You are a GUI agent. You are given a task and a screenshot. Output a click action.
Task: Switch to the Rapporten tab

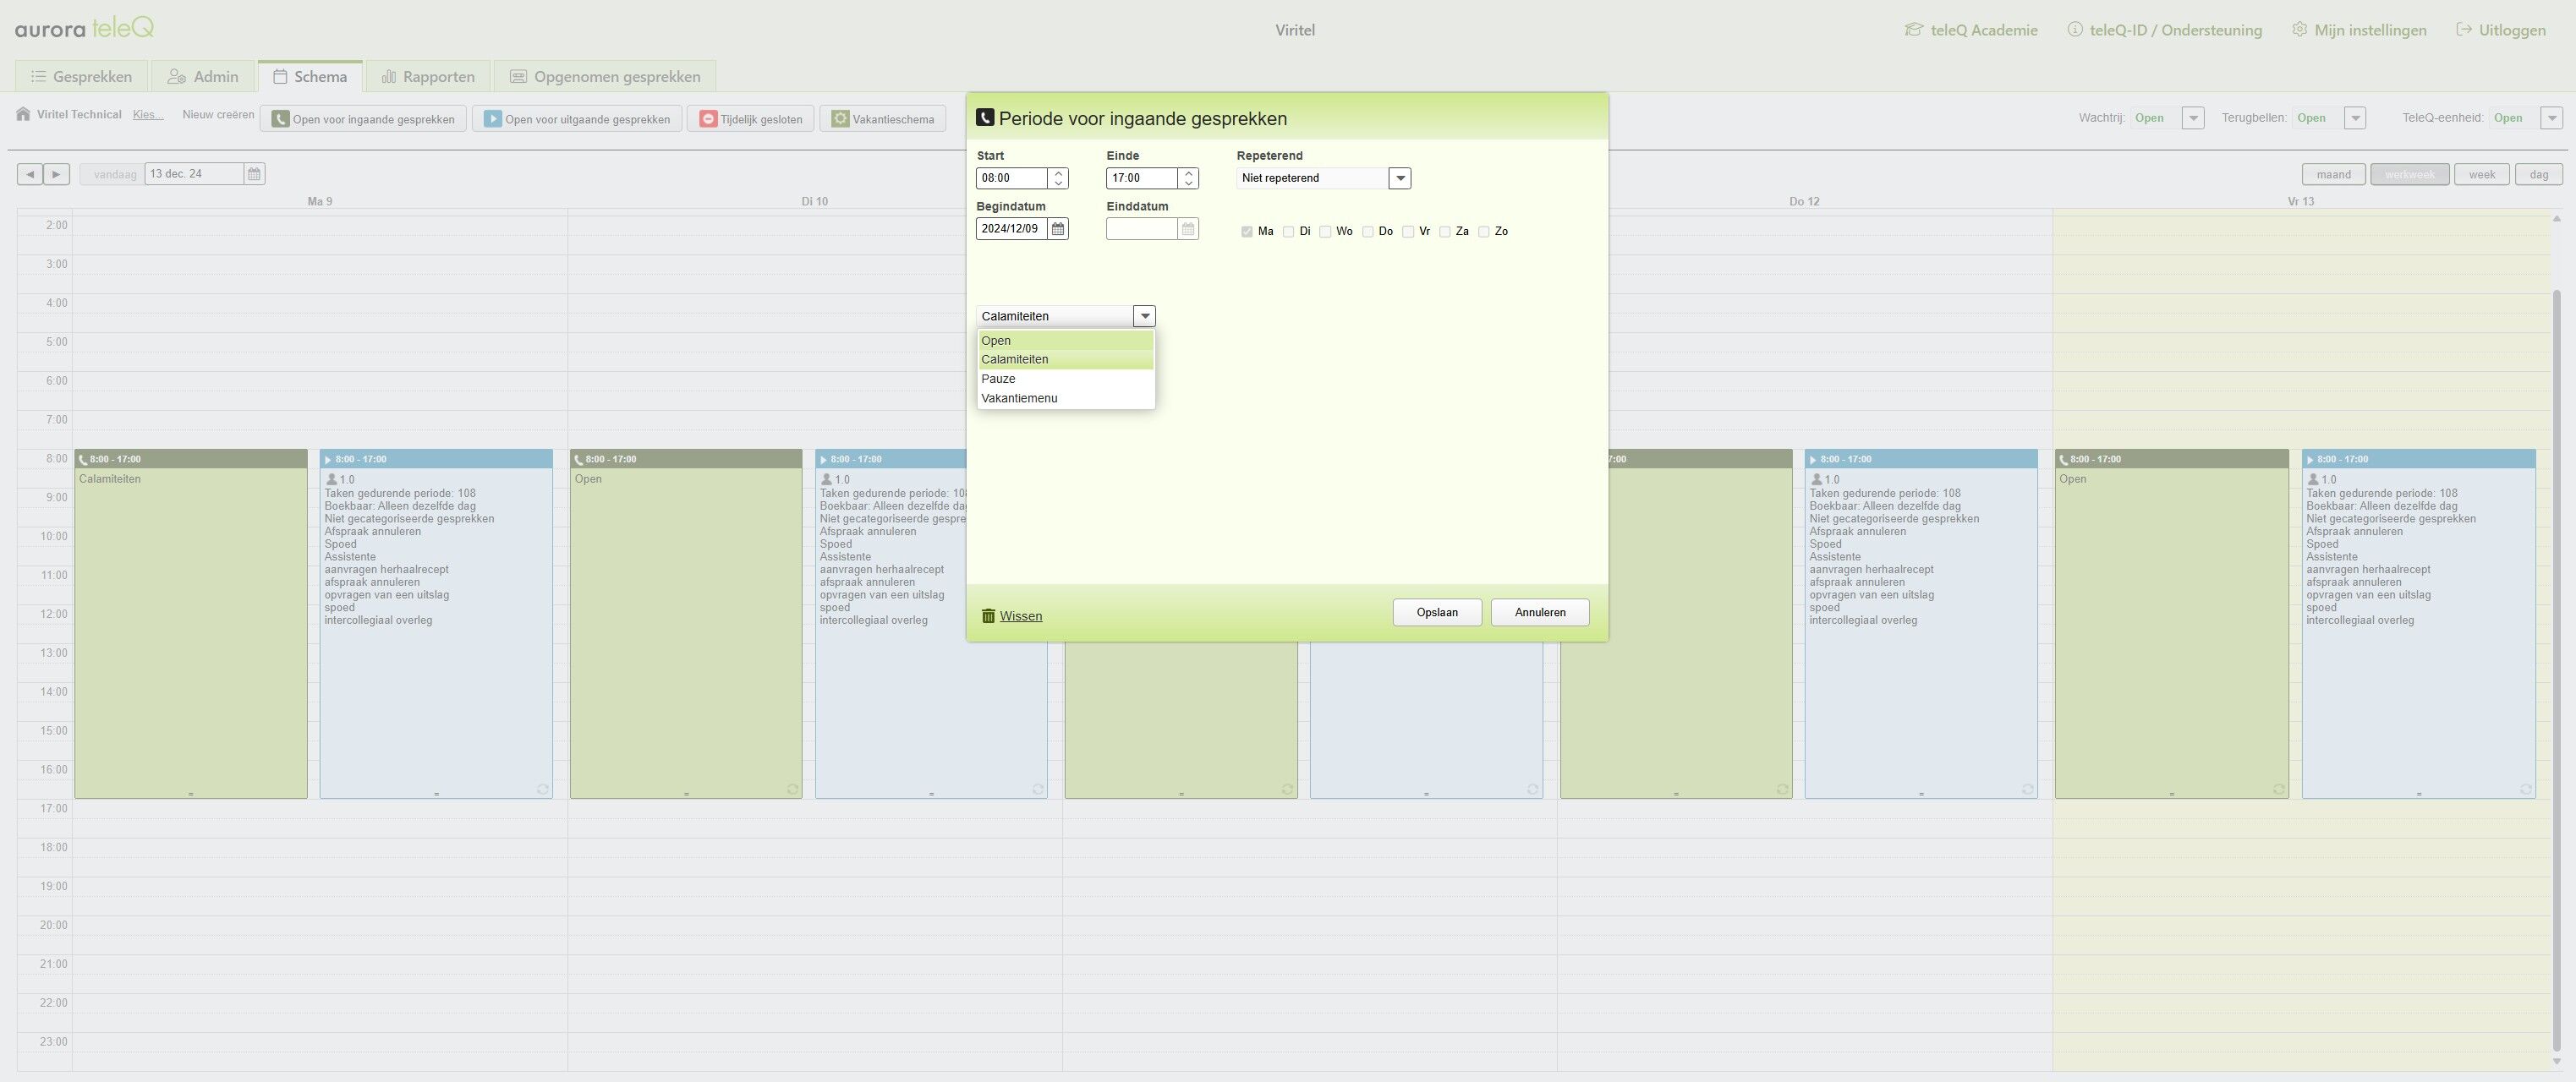click(427, 77)
